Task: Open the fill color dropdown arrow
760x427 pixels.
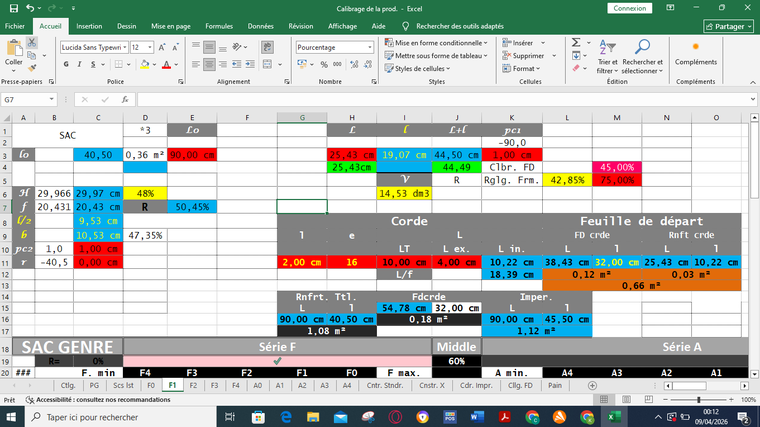Action: pos(154,64)
